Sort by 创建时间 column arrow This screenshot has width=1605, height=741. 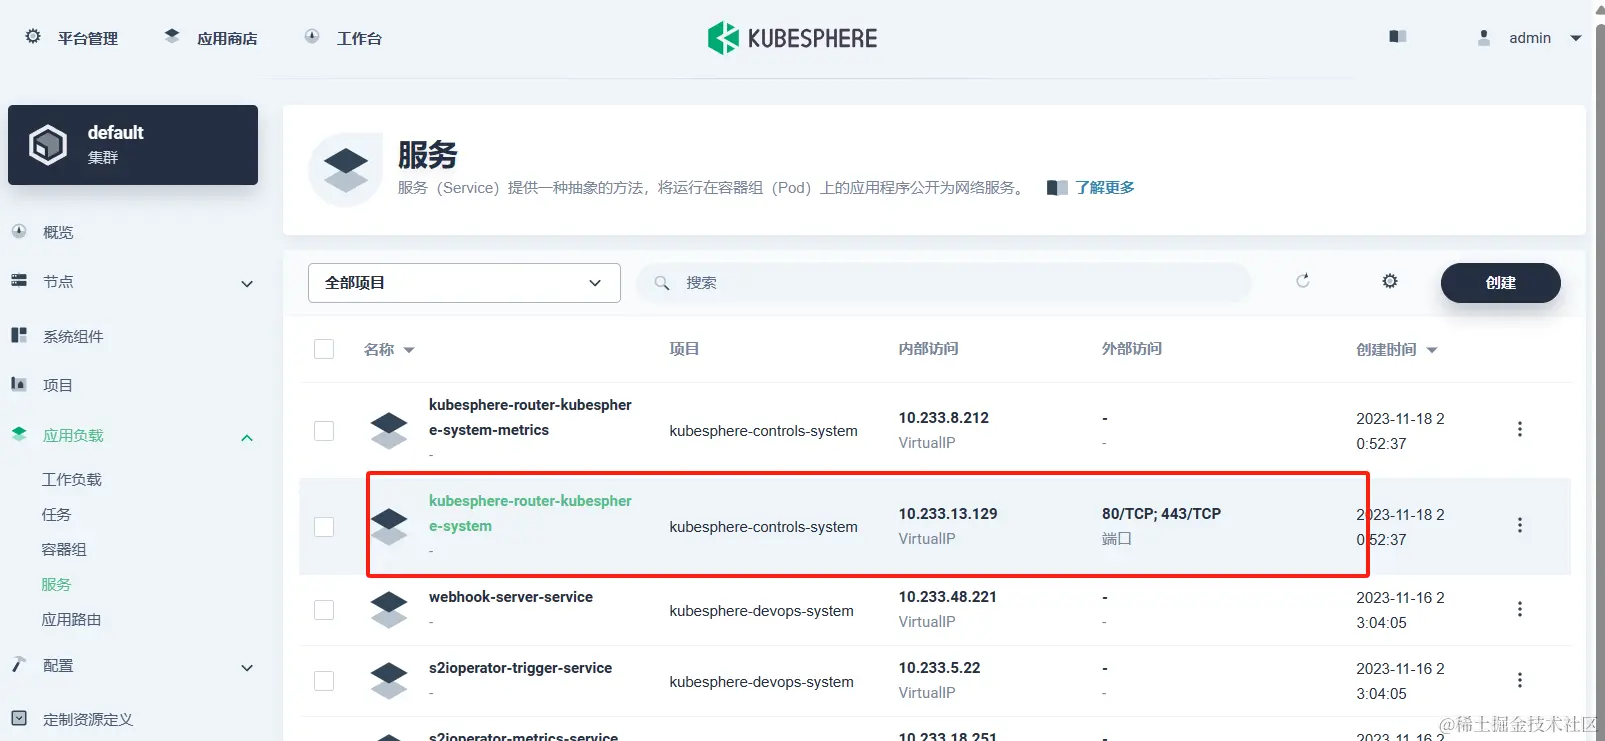[1432, 350]
